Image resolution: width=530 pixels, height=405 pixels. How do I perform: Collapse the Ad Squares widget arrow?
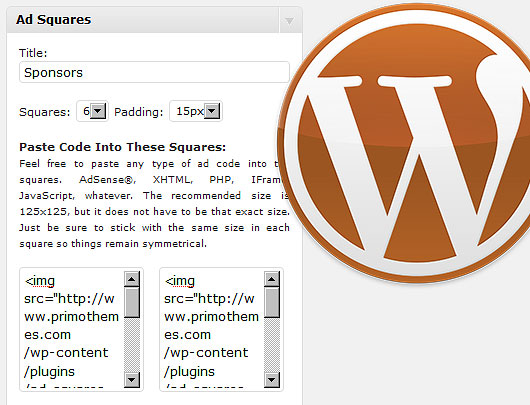tap(289, 21)
